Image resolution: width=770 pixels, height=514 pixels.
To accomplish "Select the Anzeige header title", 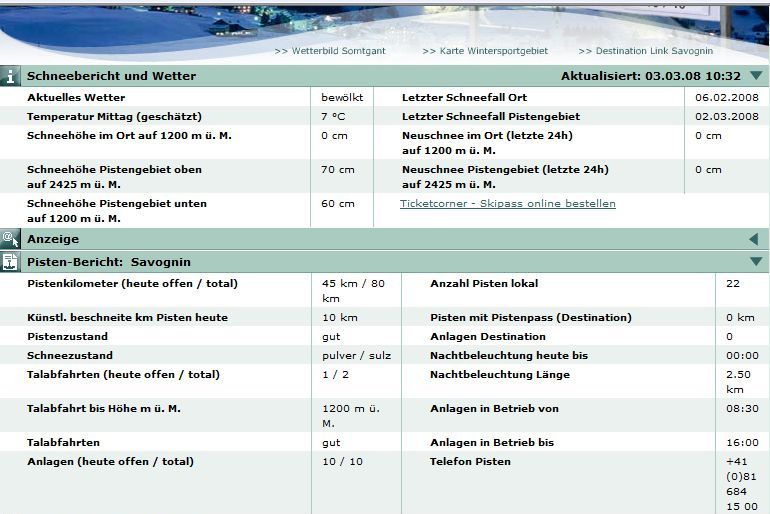I will (52, 239).
